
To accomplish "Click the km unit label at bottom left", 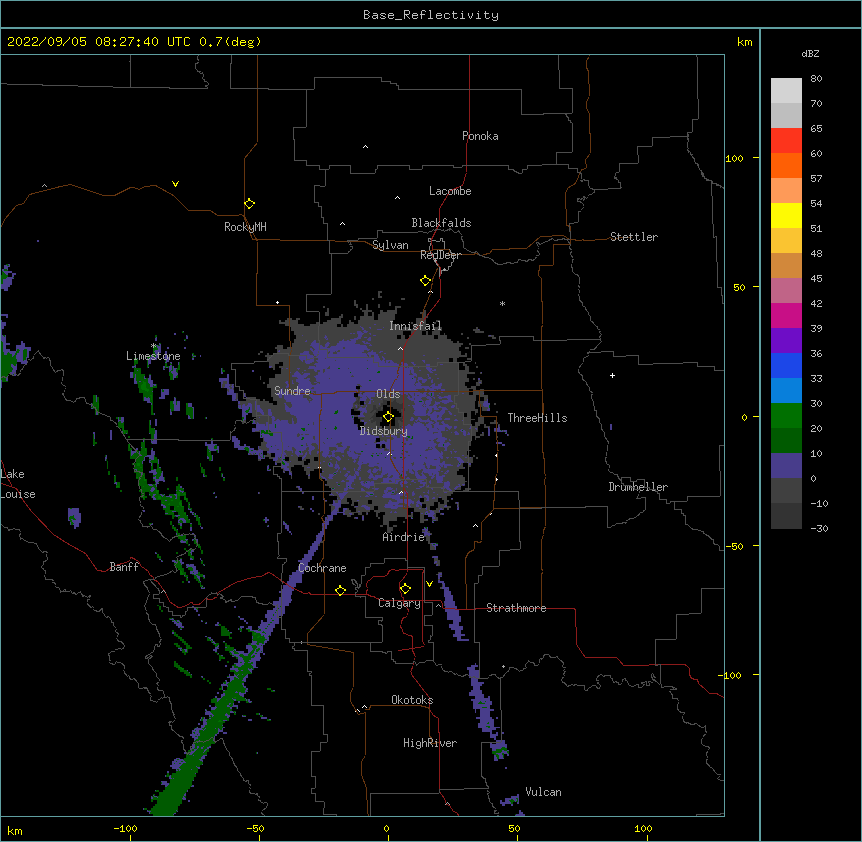I will pos(14,831).
